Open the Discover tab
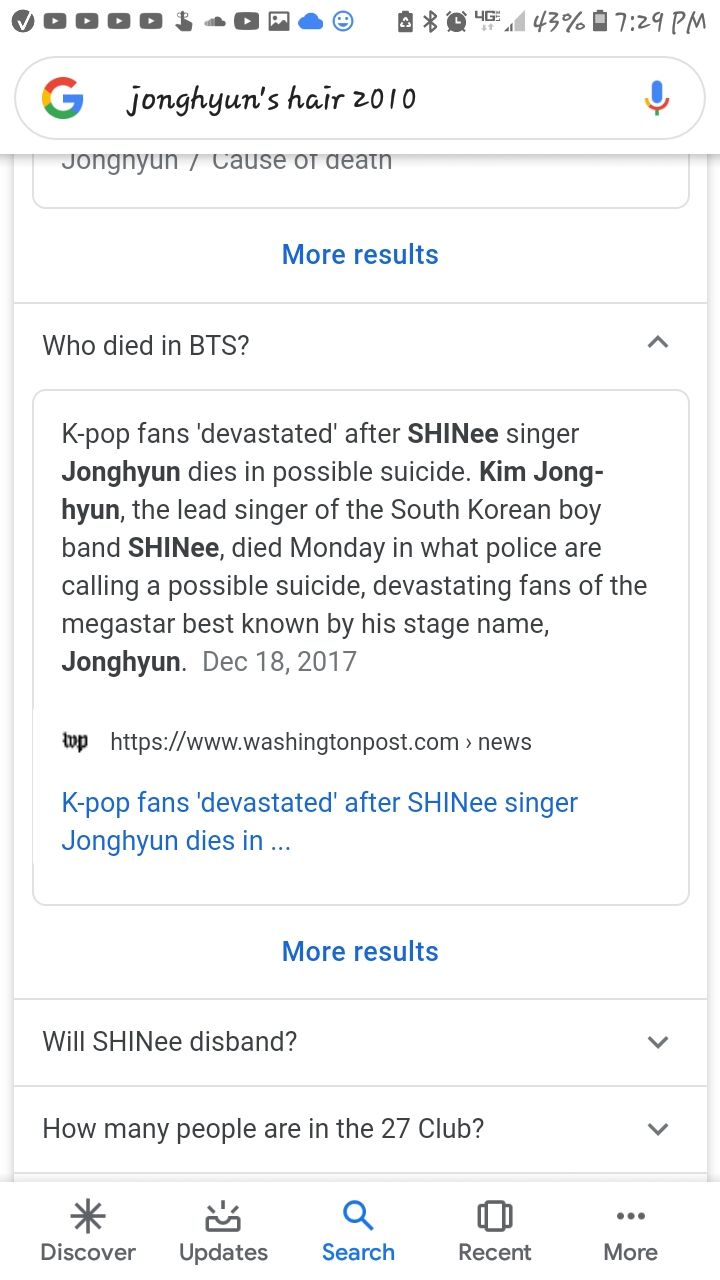 pos(88,1232)
